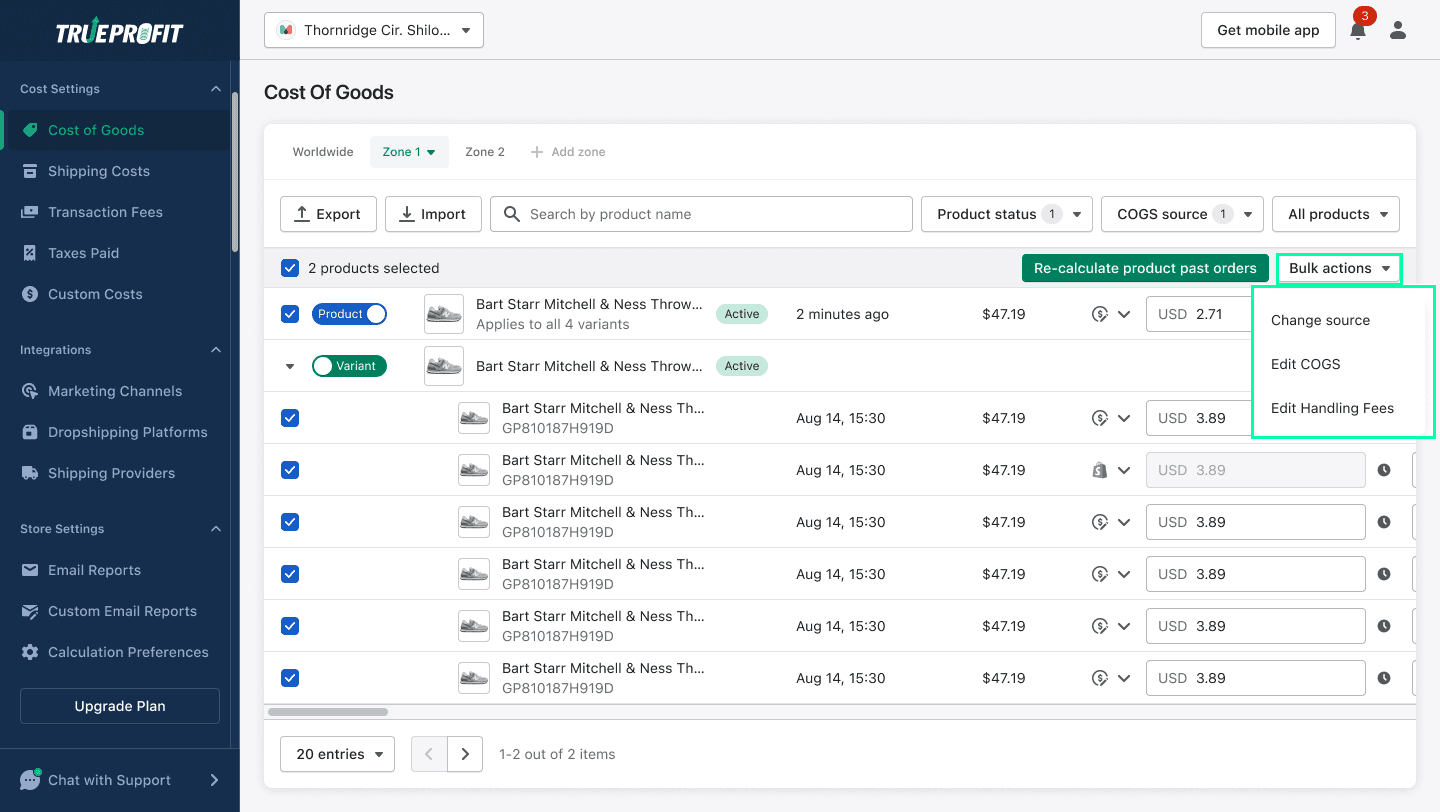
Task: Click the plus icon for Add zone
Action: [537, 152]
